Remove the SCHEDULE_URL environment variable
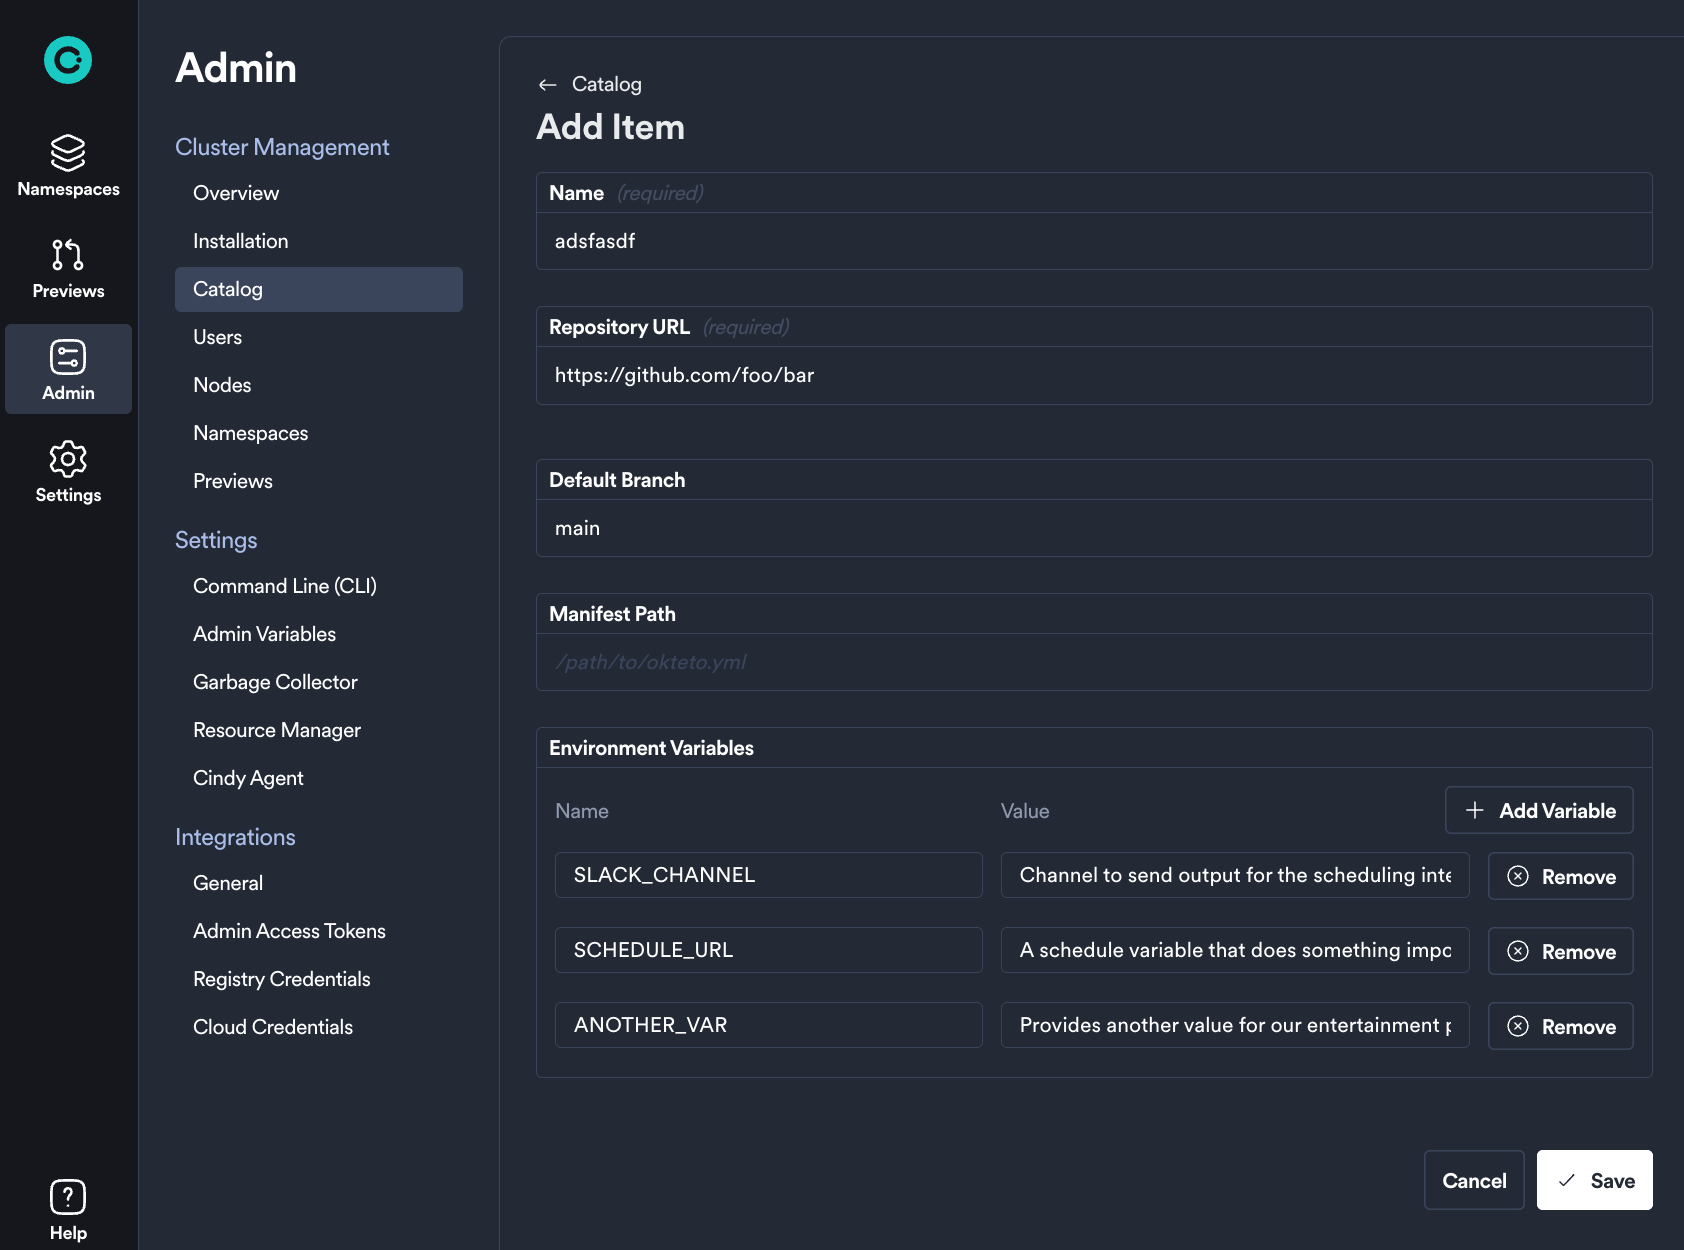Image resolution: width=1684 pixels, height=1250 pixels. coord(1560,950)
